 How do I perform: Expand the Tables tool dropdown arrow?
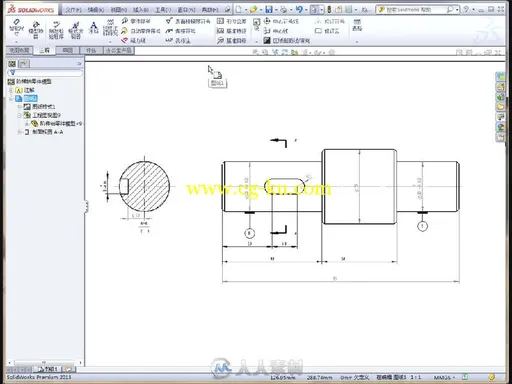click(x=357, y=42)
